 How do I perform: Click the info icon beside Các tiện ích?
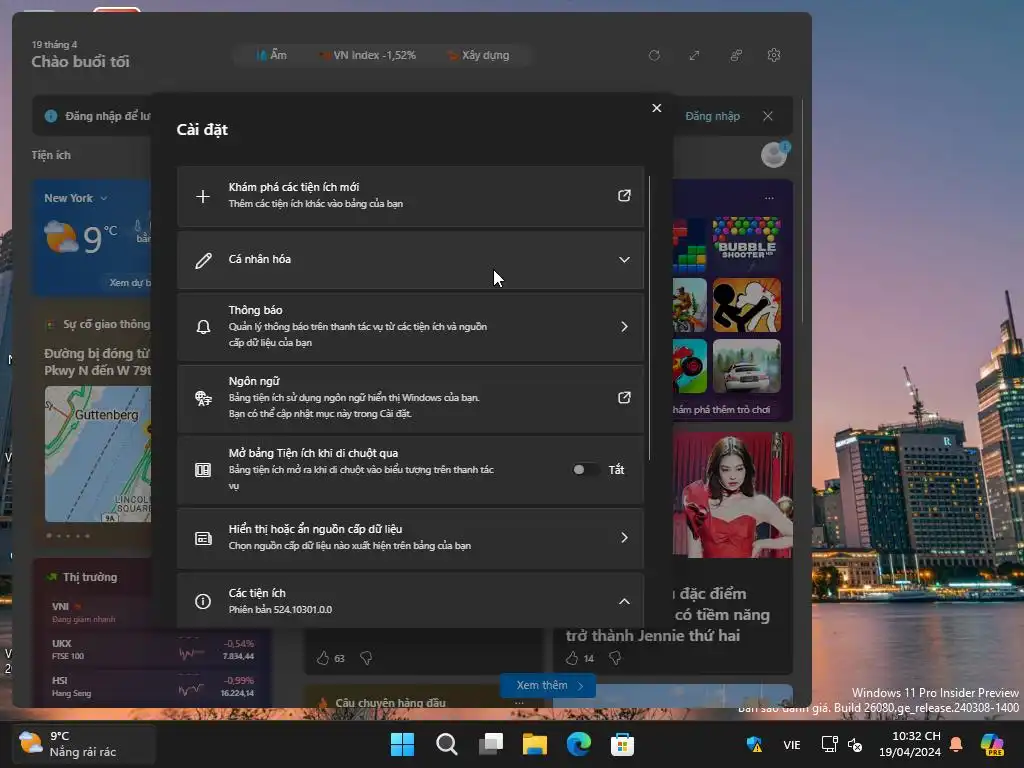point(203,601)
